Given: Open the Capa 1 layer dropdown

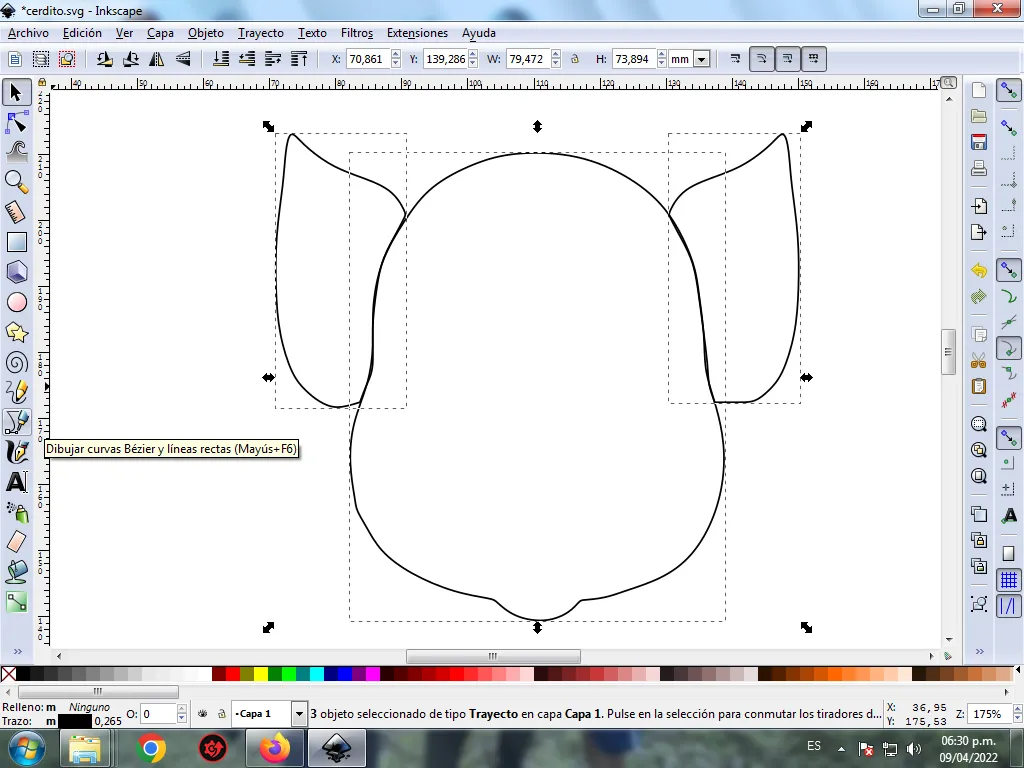Looking at the screenshot, I should pyautogui.click(x=299, y=714).
